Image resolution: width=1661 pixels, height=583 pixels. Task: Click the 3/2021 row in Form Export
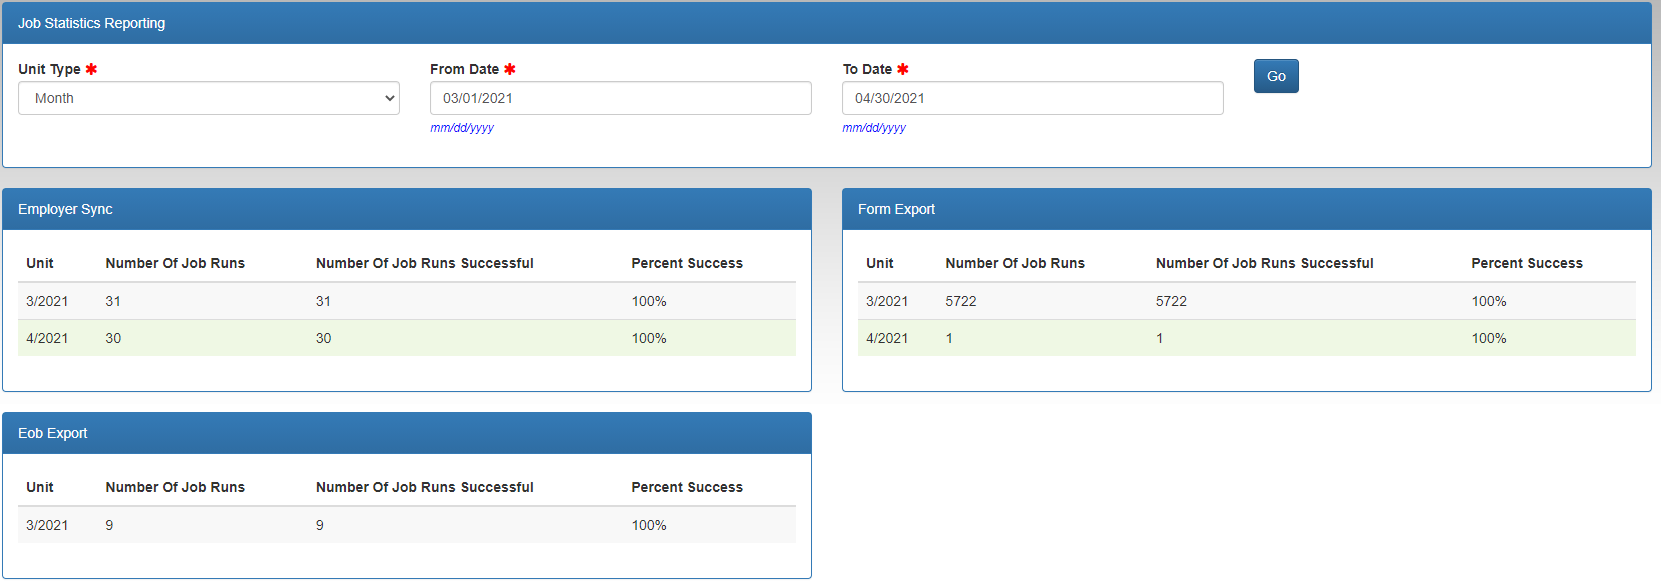(1246, 301)
